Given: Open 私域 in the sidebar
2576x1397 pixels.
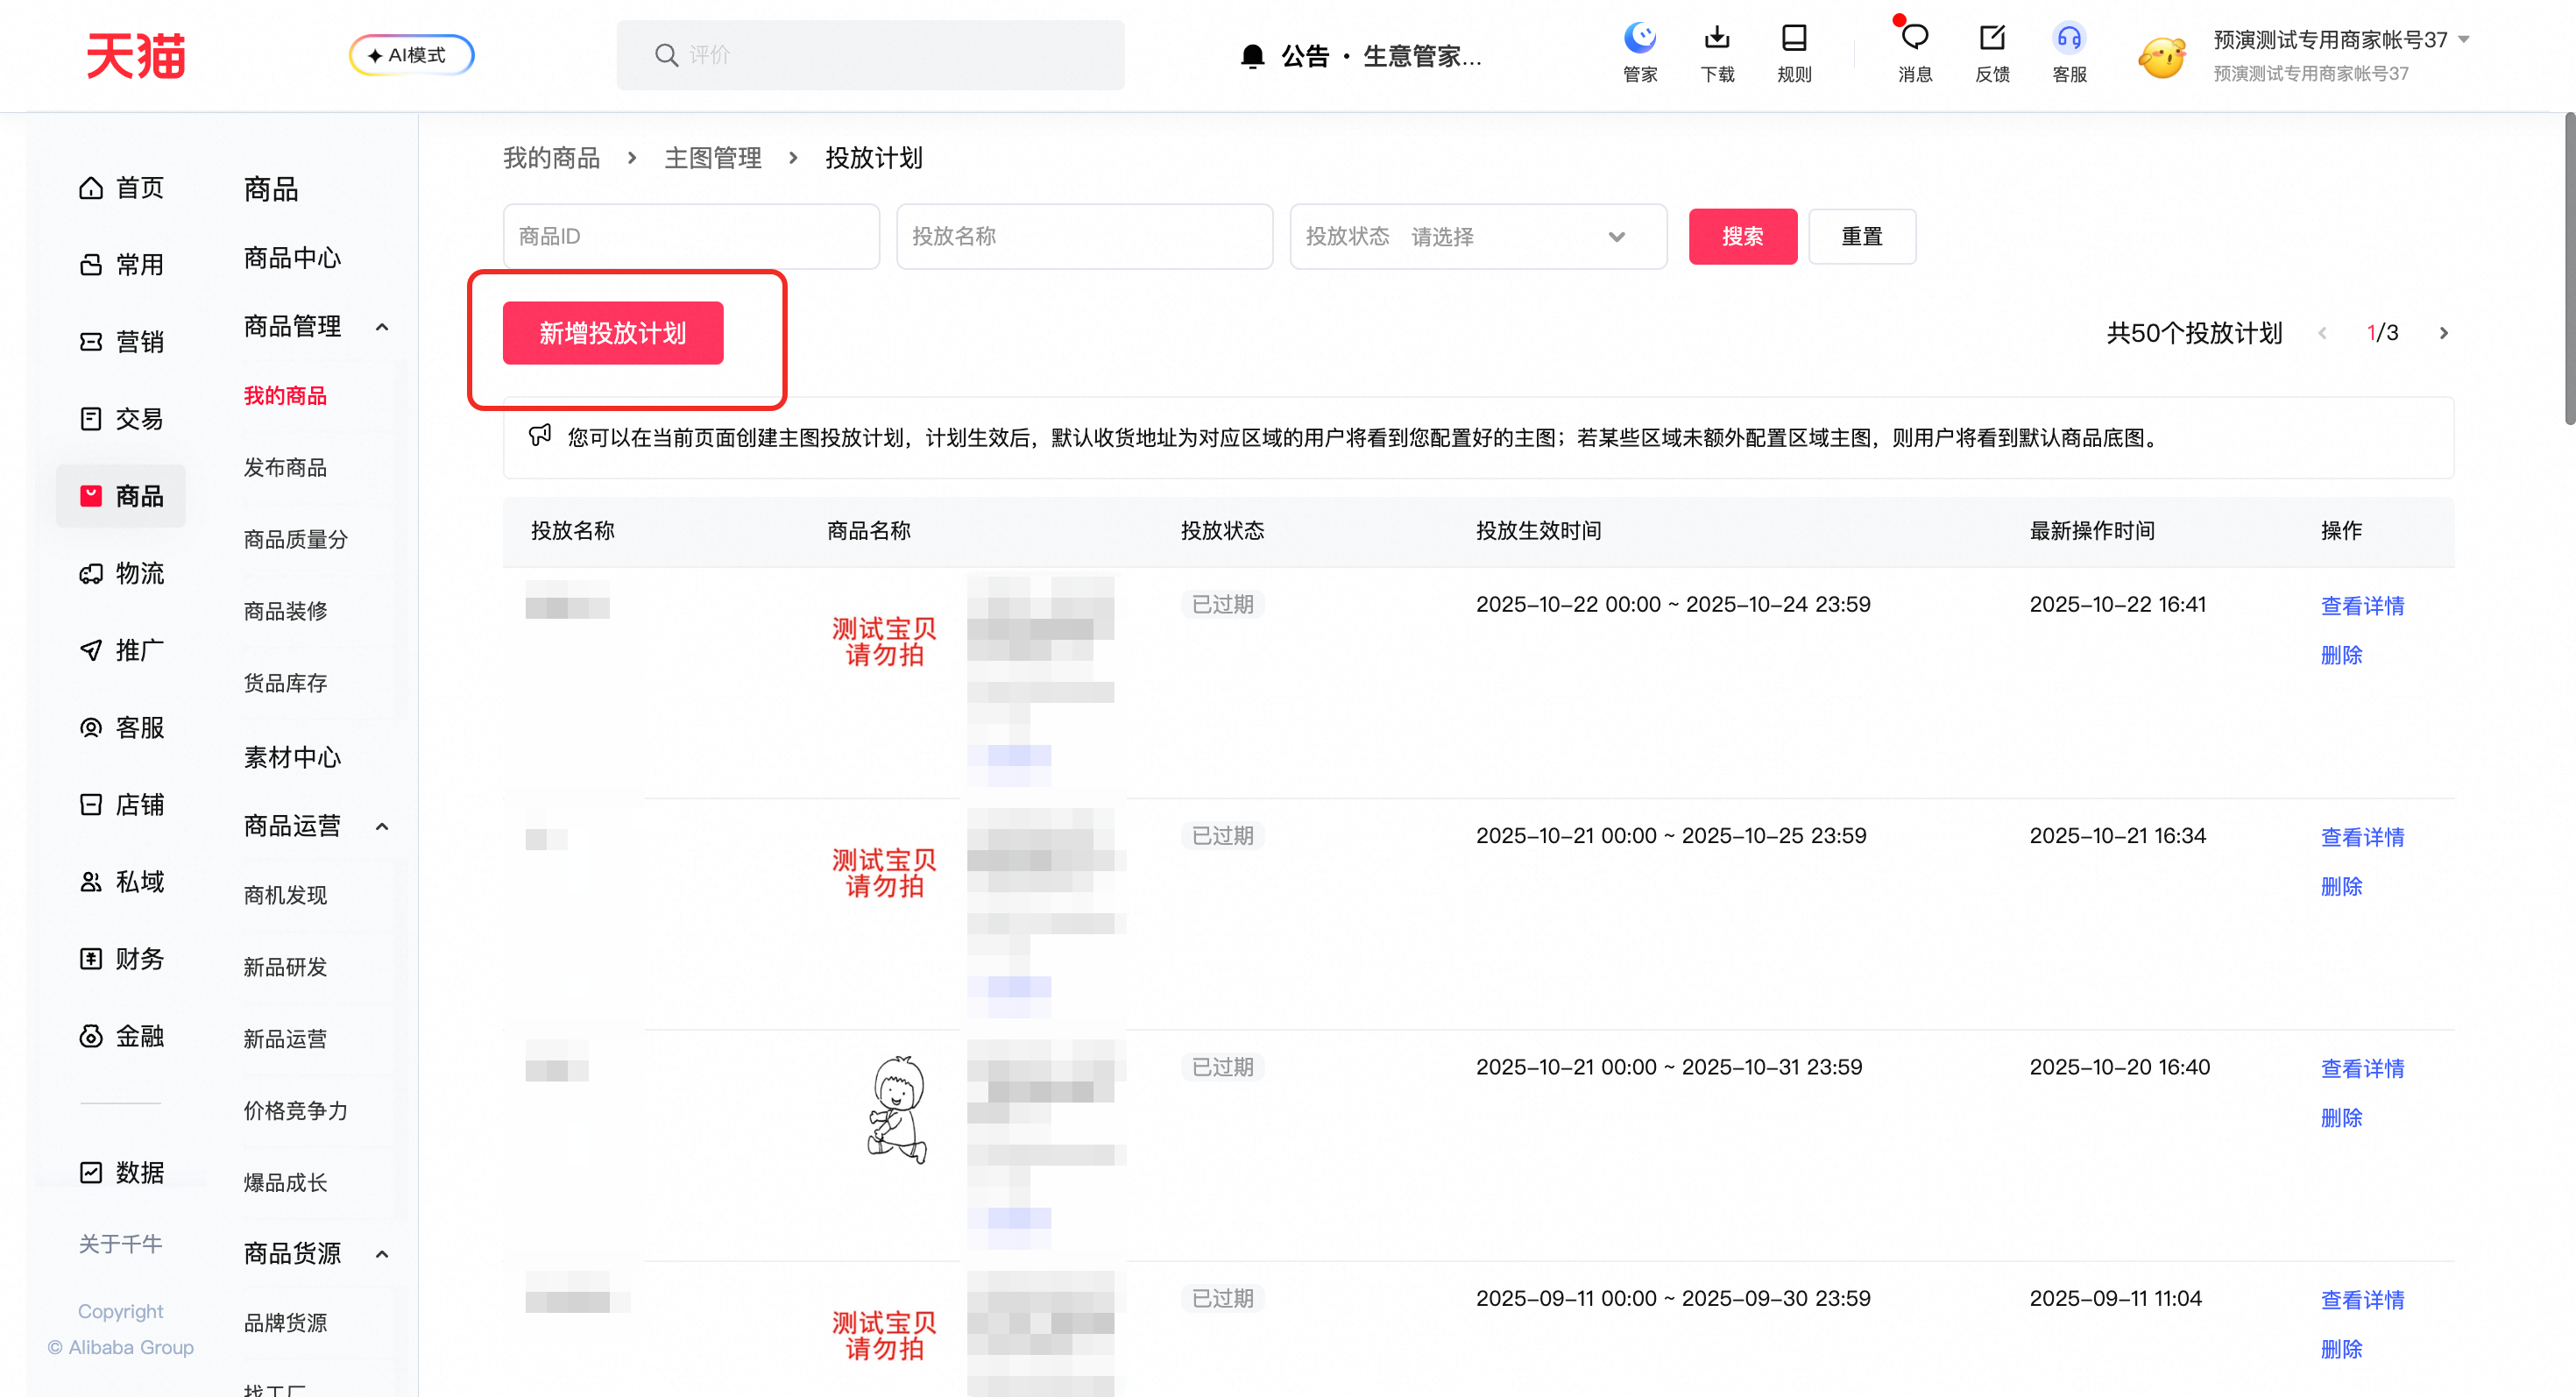Looking at the screenshot, I should (121, 881).
